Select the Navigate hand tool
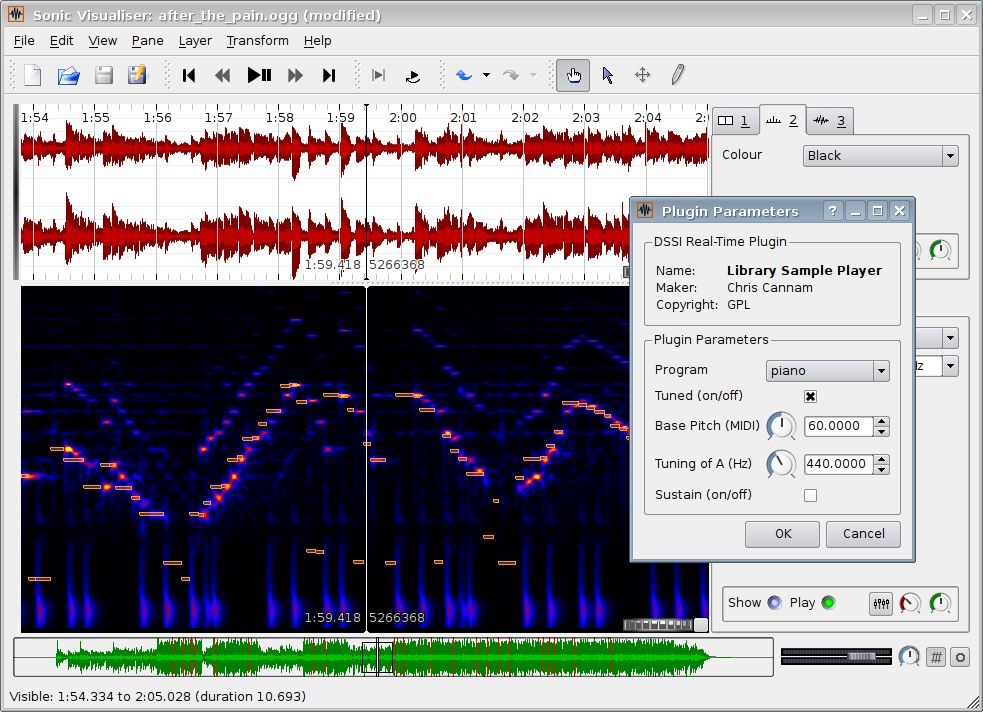The height and width of the screenshot is (712, 983). 573,75
